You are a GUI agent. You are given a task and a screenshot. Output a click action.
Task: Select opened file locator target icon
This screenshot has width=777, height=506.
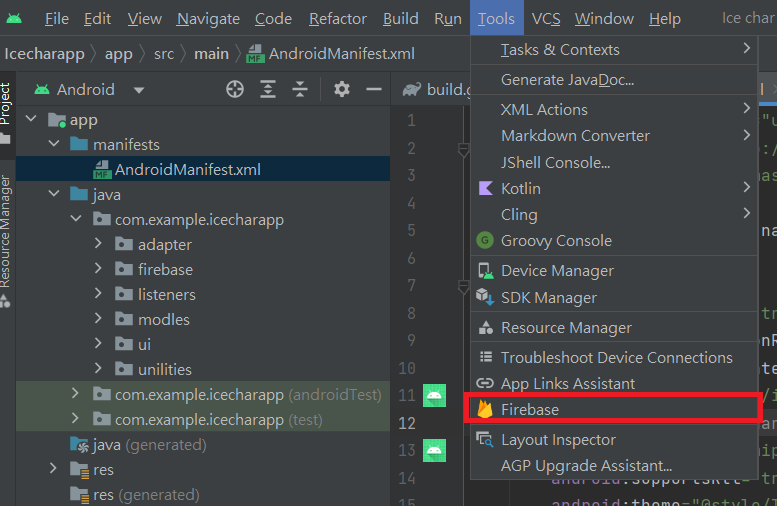[x=235, y=89]
